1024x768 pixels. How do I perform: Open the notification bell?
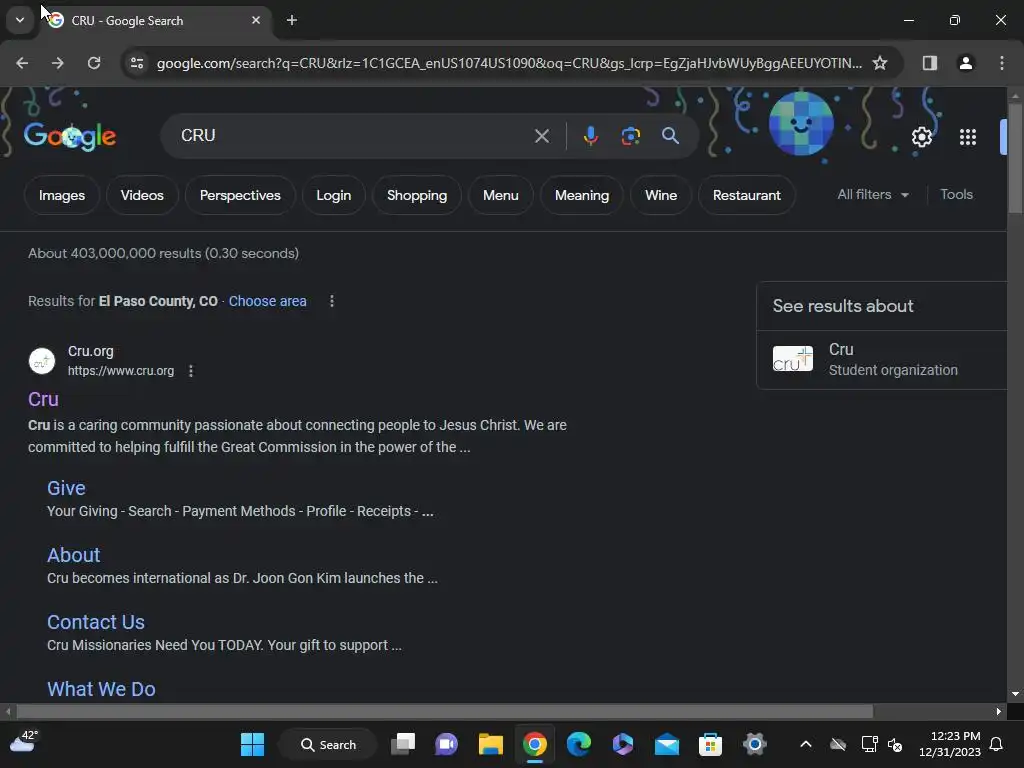point(997,744)
